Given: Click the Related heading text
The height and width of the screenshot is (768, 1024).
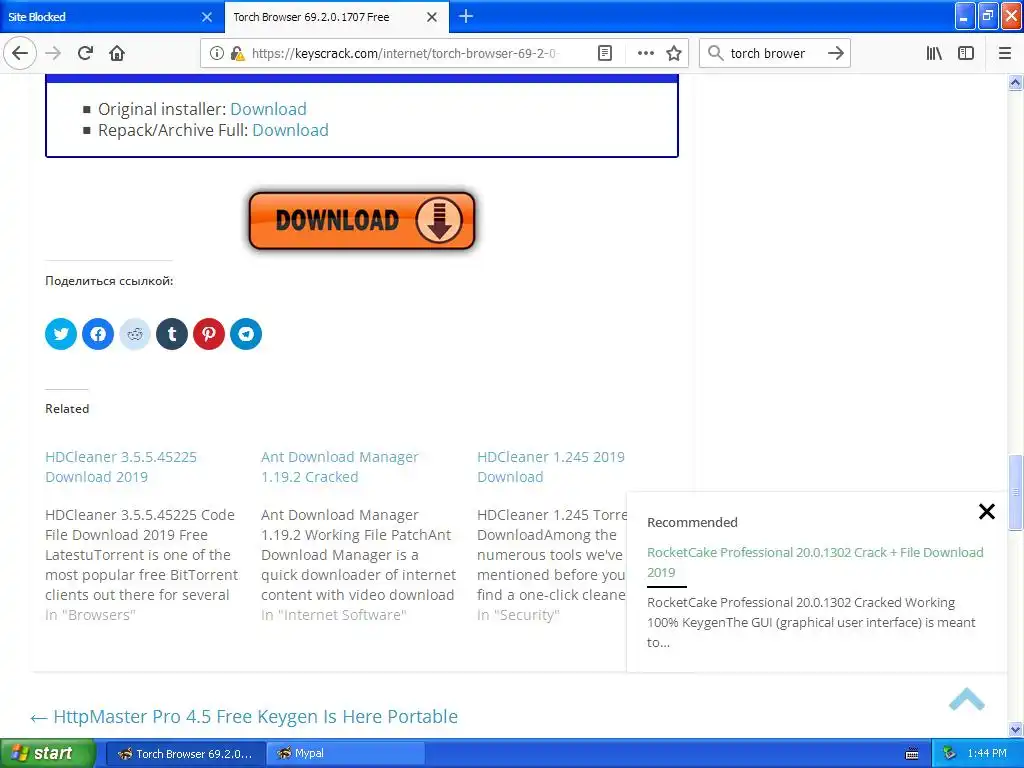Looking at the screenshot, I should tap(67, 409).
